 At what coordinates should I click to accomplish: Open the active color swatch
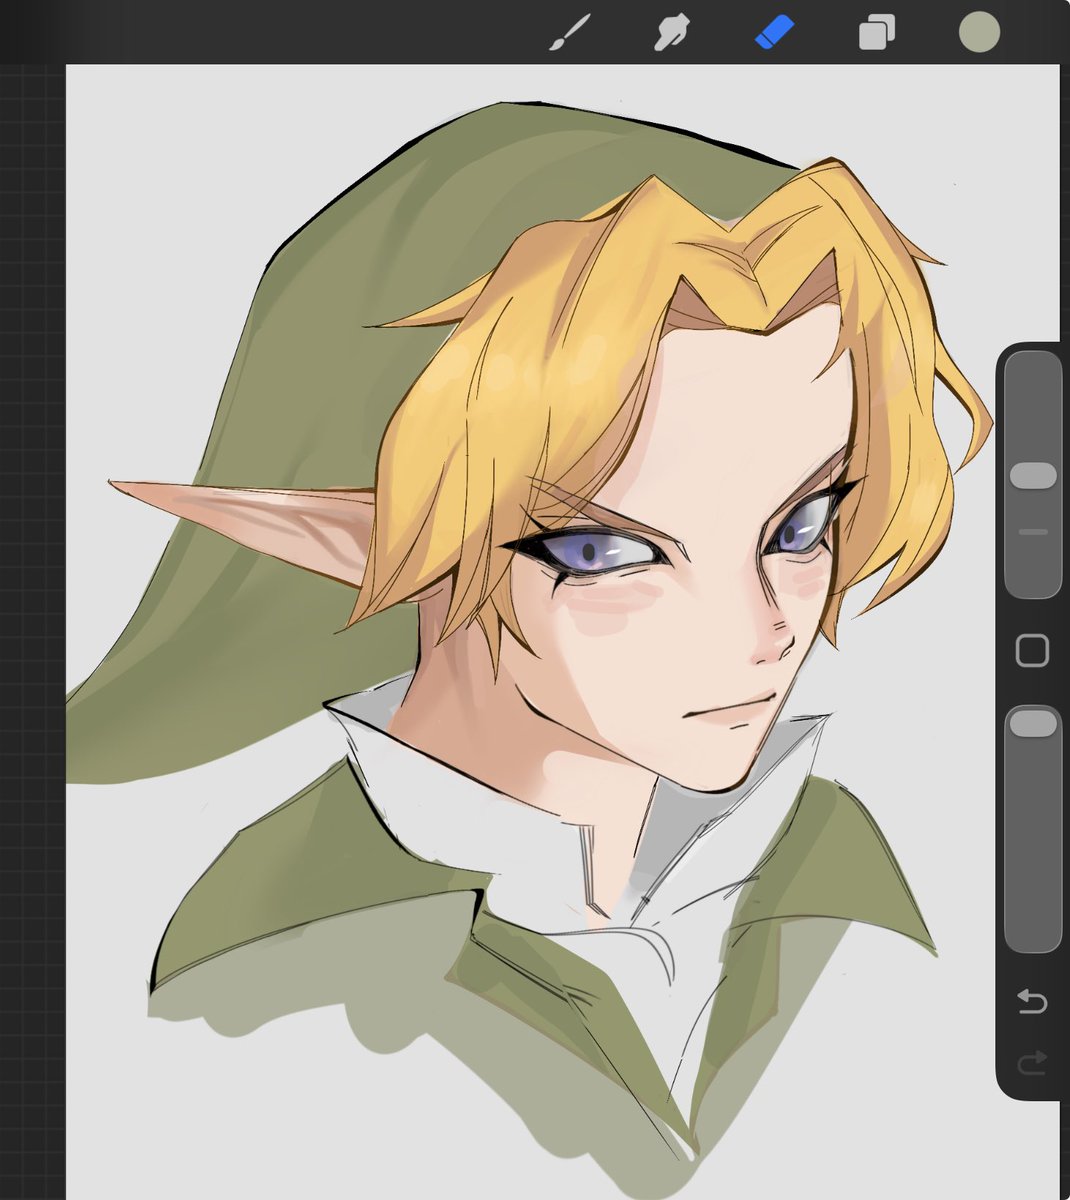tap(979, 32)
